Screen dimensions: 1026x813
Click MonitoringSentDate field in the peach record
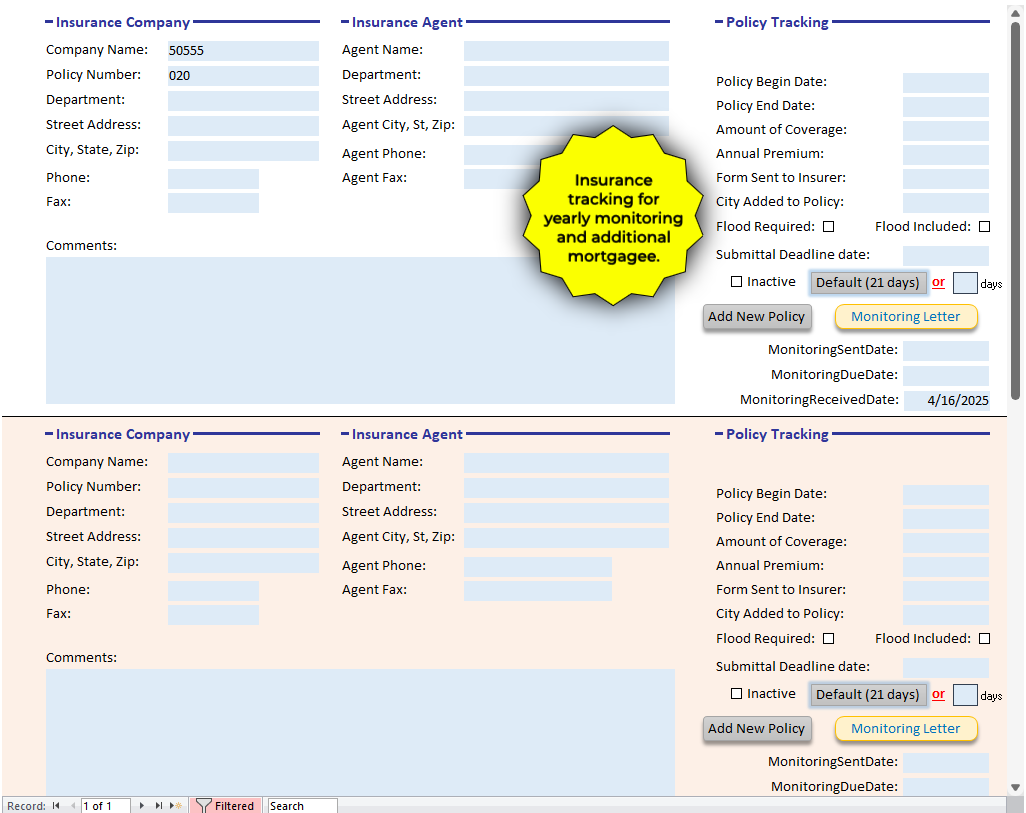coord(946,763)
